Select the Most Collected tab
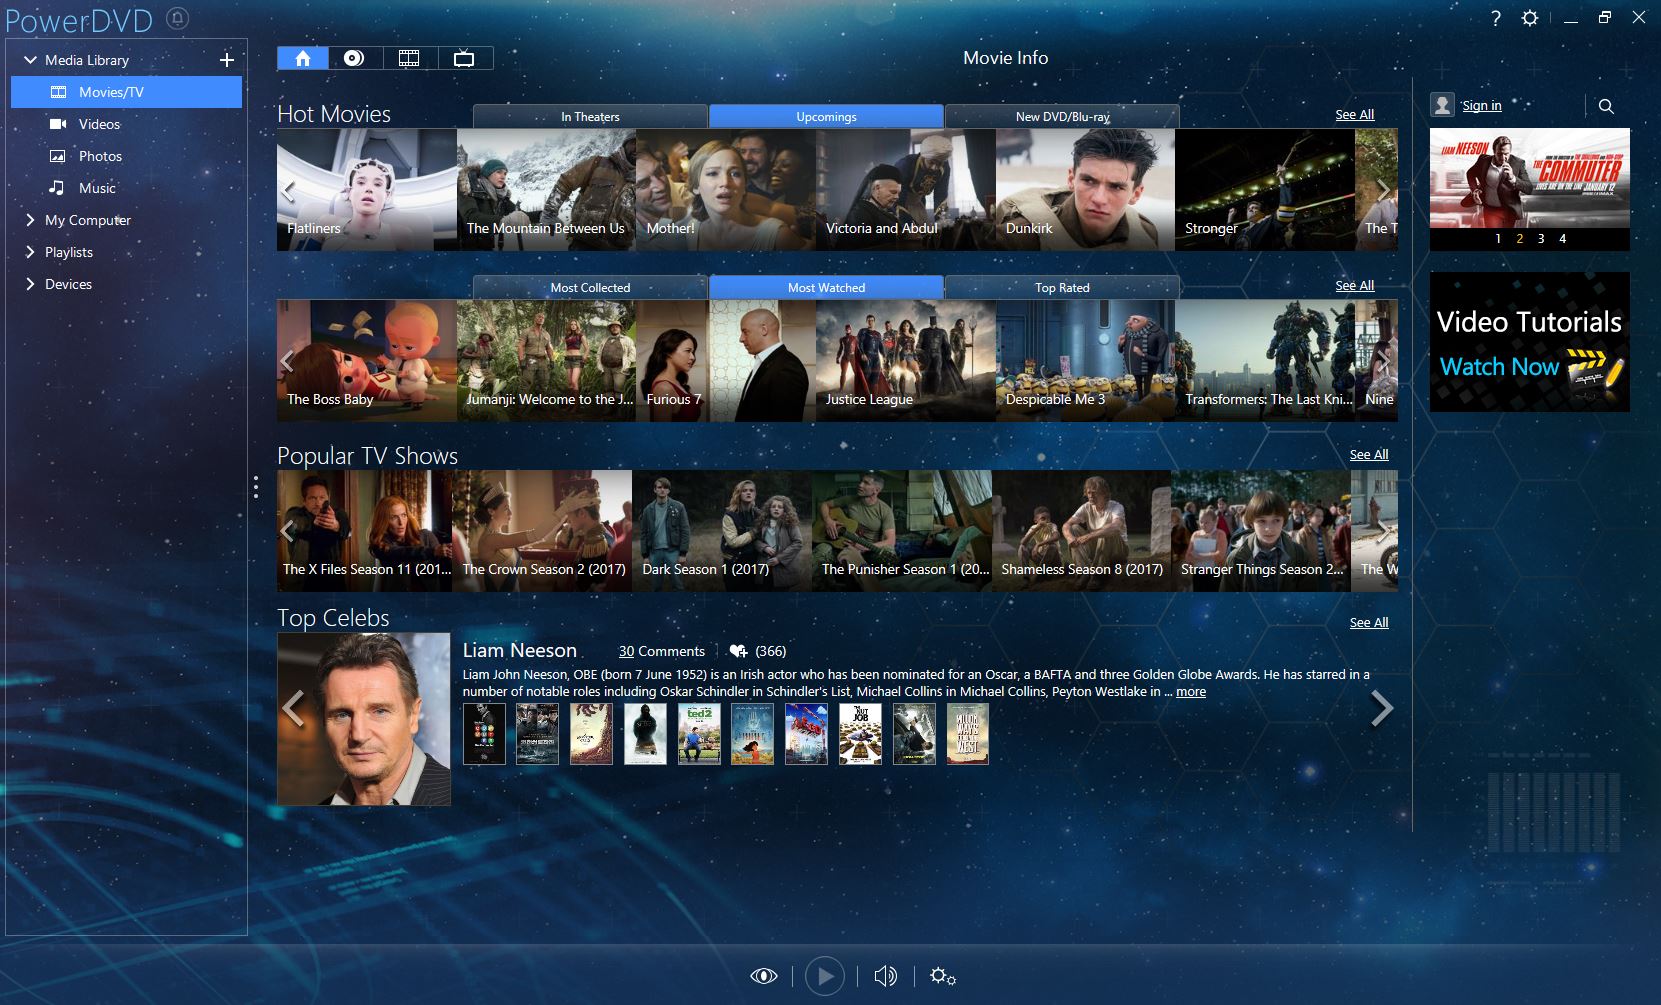This screenshot has width=1661, height=1005. click(x=590, y=287)
